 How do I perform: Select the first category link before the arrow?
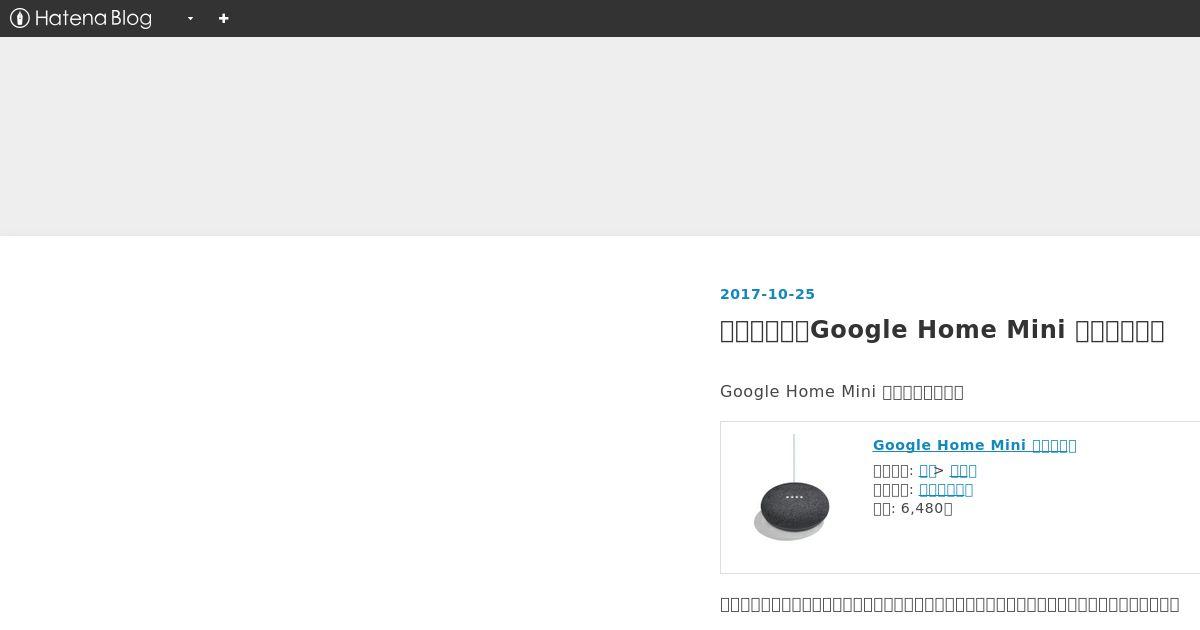coord(927,470)
